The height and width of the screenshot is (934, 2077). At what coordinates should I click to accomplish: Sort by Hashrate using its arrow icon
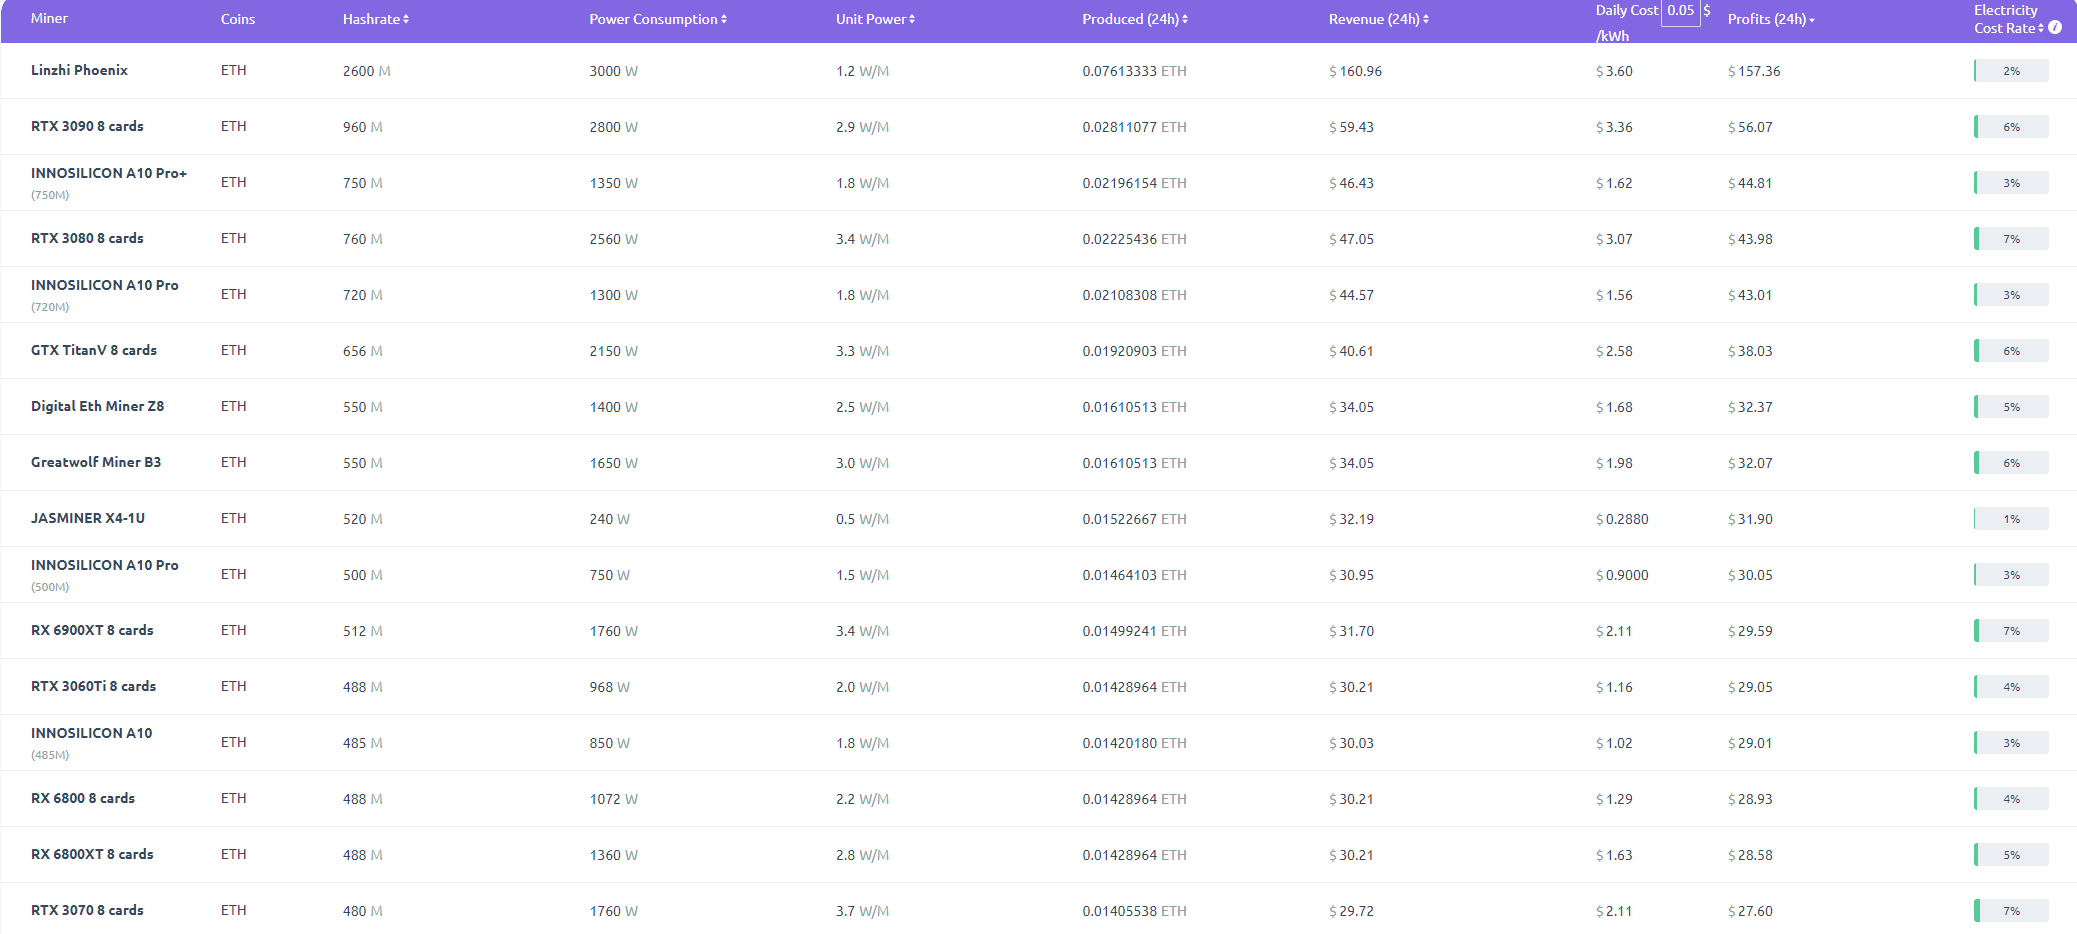click(x=406, y=20)
